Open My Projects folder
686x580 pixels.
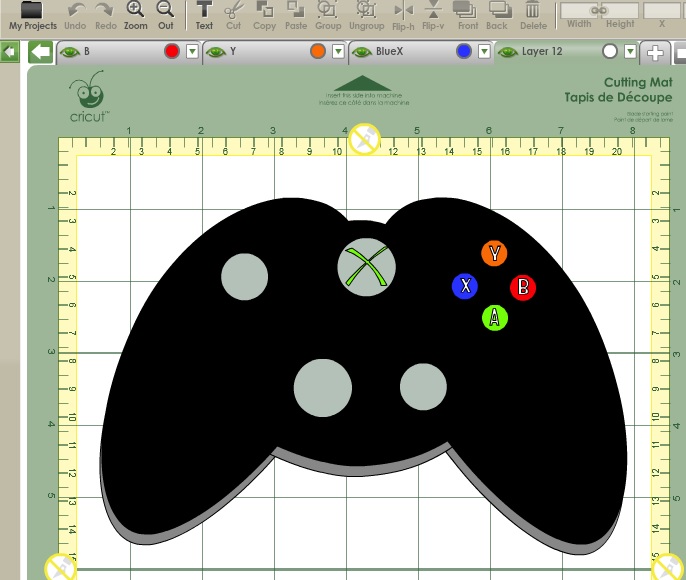click(32, 16)
